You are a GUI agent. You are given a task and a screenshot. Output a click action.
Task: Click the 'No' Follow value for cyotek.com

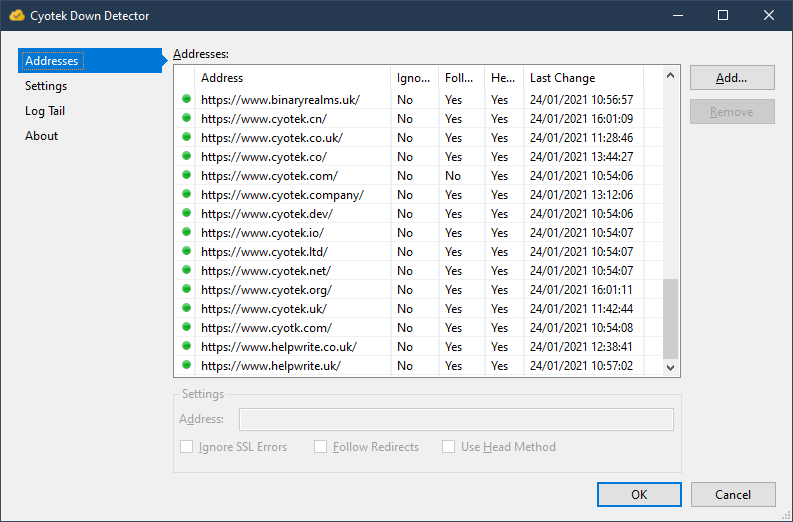point(453,176)
